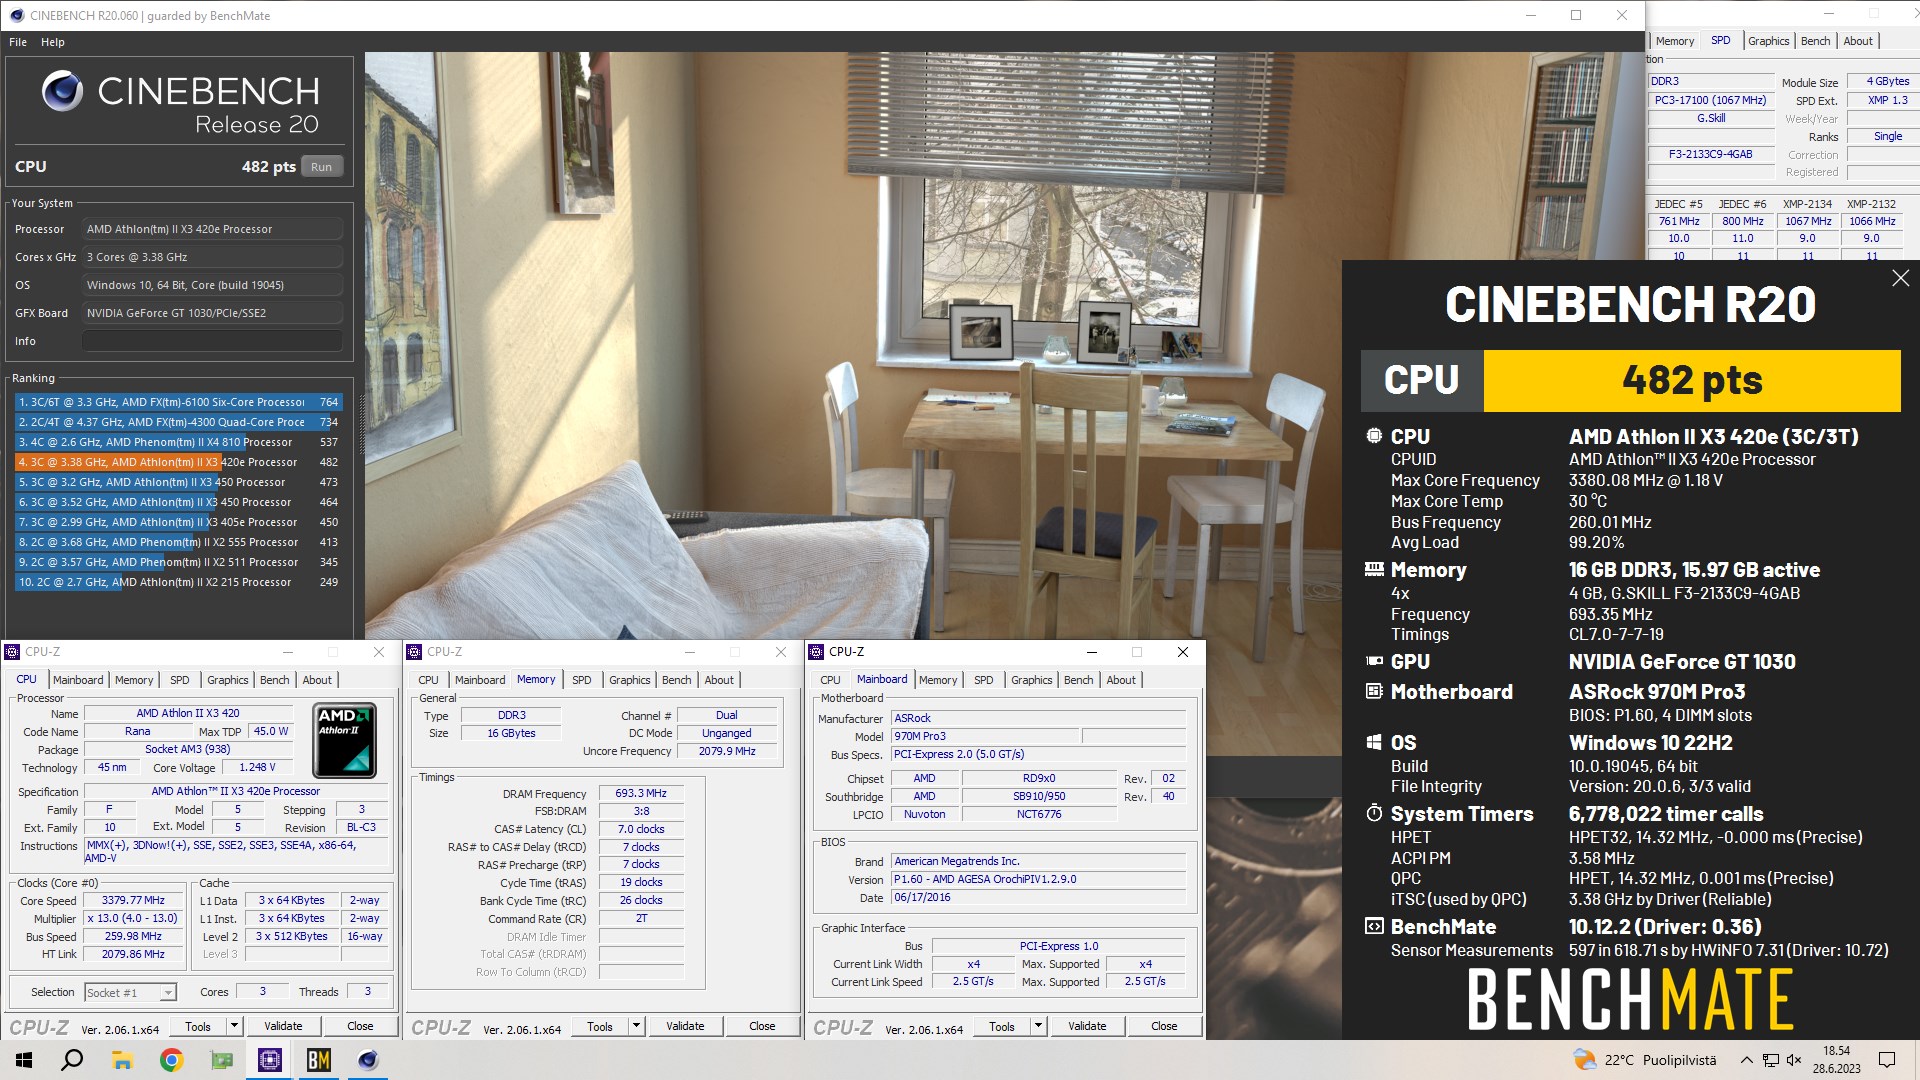Expand the Tools arrow in the Memory CPU-Z window

636,1026
